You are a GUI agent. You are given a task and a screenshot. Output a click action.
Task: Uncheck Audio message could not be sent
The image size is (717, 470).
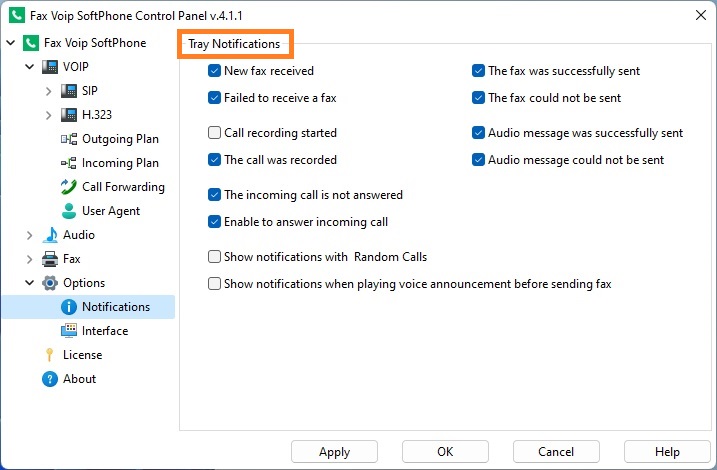478,160
